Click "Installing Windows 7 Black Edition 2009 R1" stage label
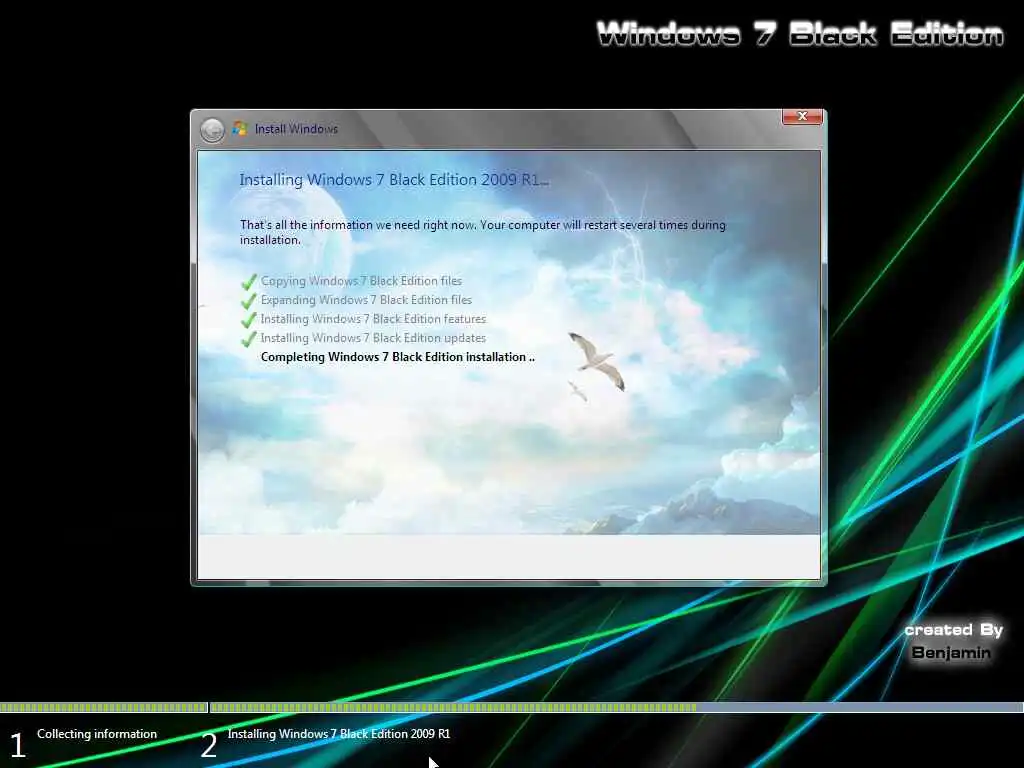The width and height of the screenshot is (1024, 768). [338, 734]
